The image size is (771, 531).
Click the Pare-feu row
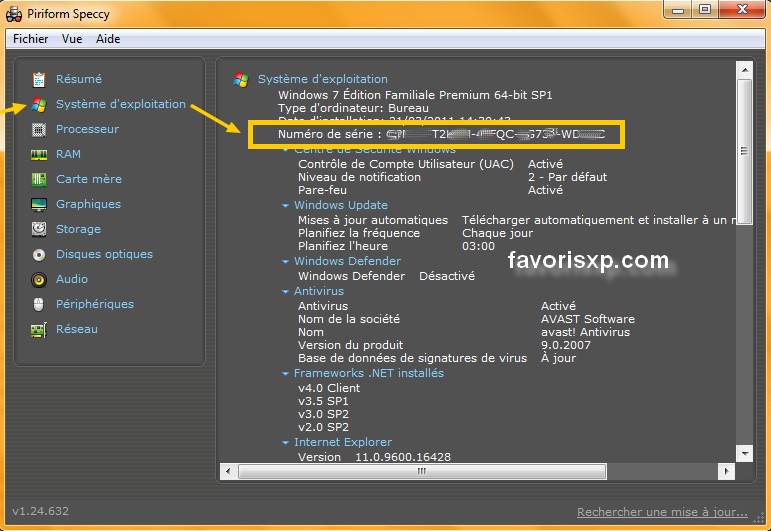(430, 190)
